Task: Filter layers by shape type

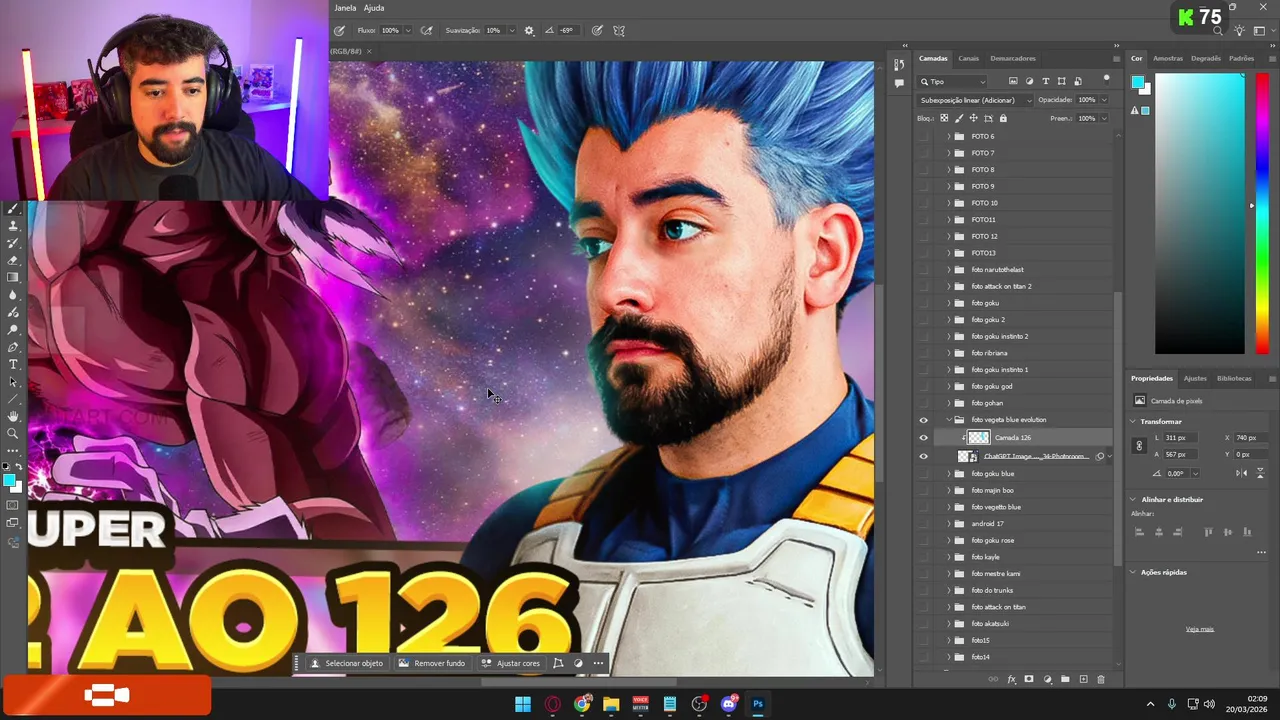Action: [1061, 81]
